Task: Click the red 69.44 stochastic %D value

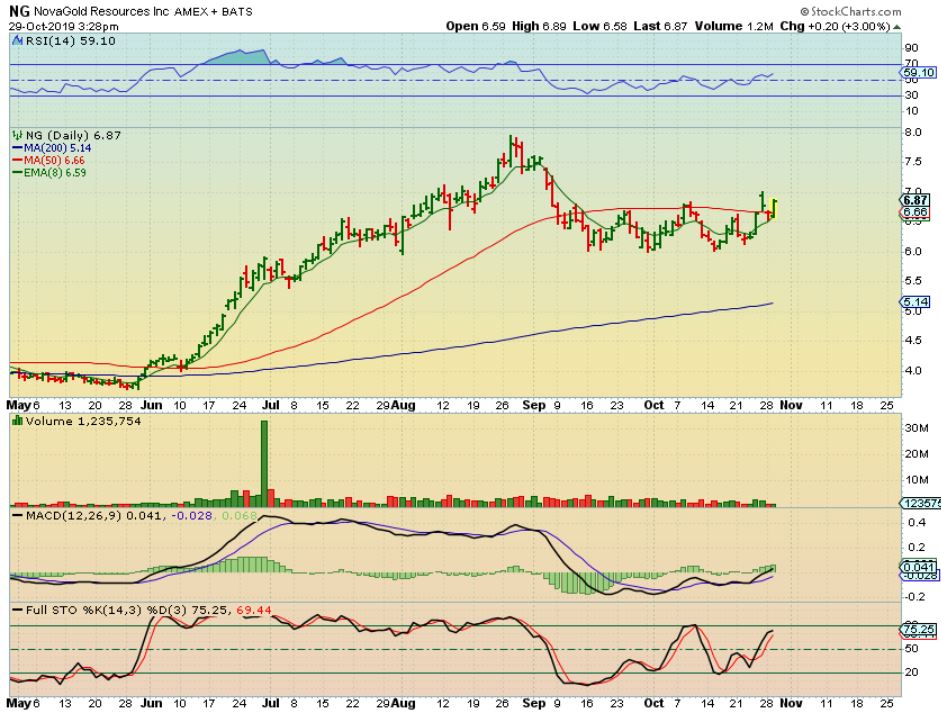Action: pyautogui.click(x=254, y=611)
